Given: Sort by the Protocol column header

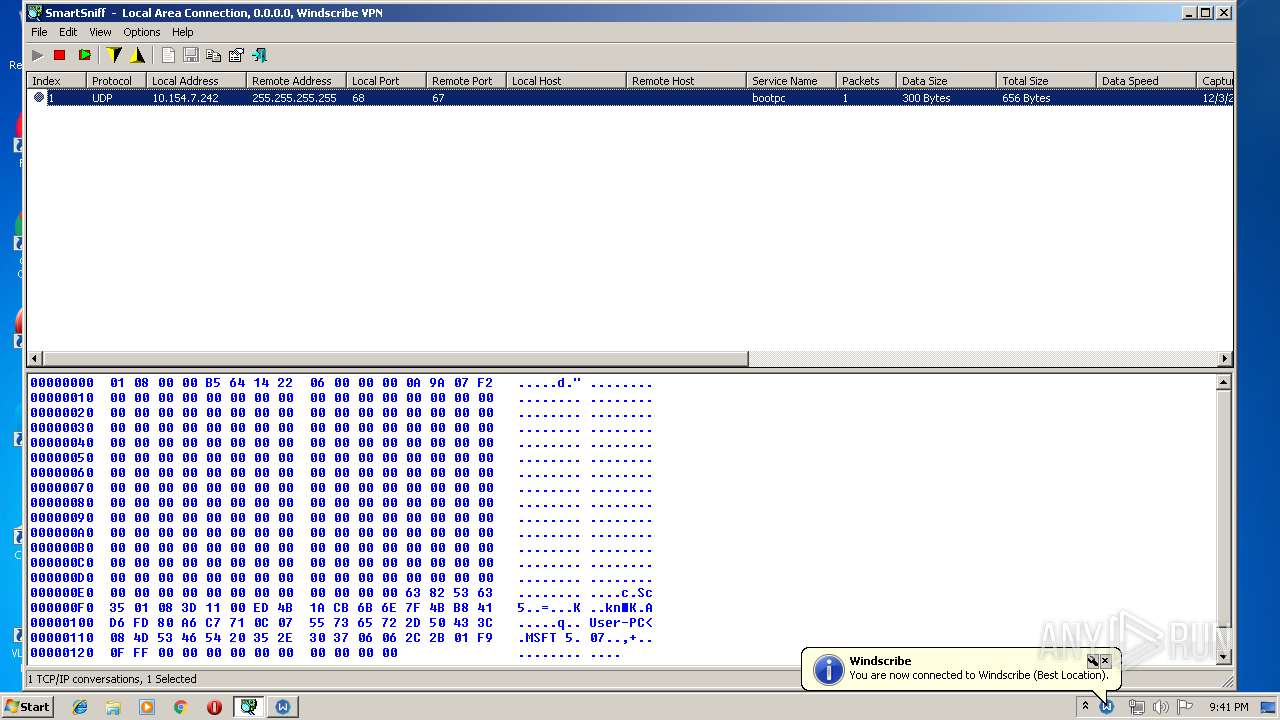Looking at the screenshot, I should (116, 81).
